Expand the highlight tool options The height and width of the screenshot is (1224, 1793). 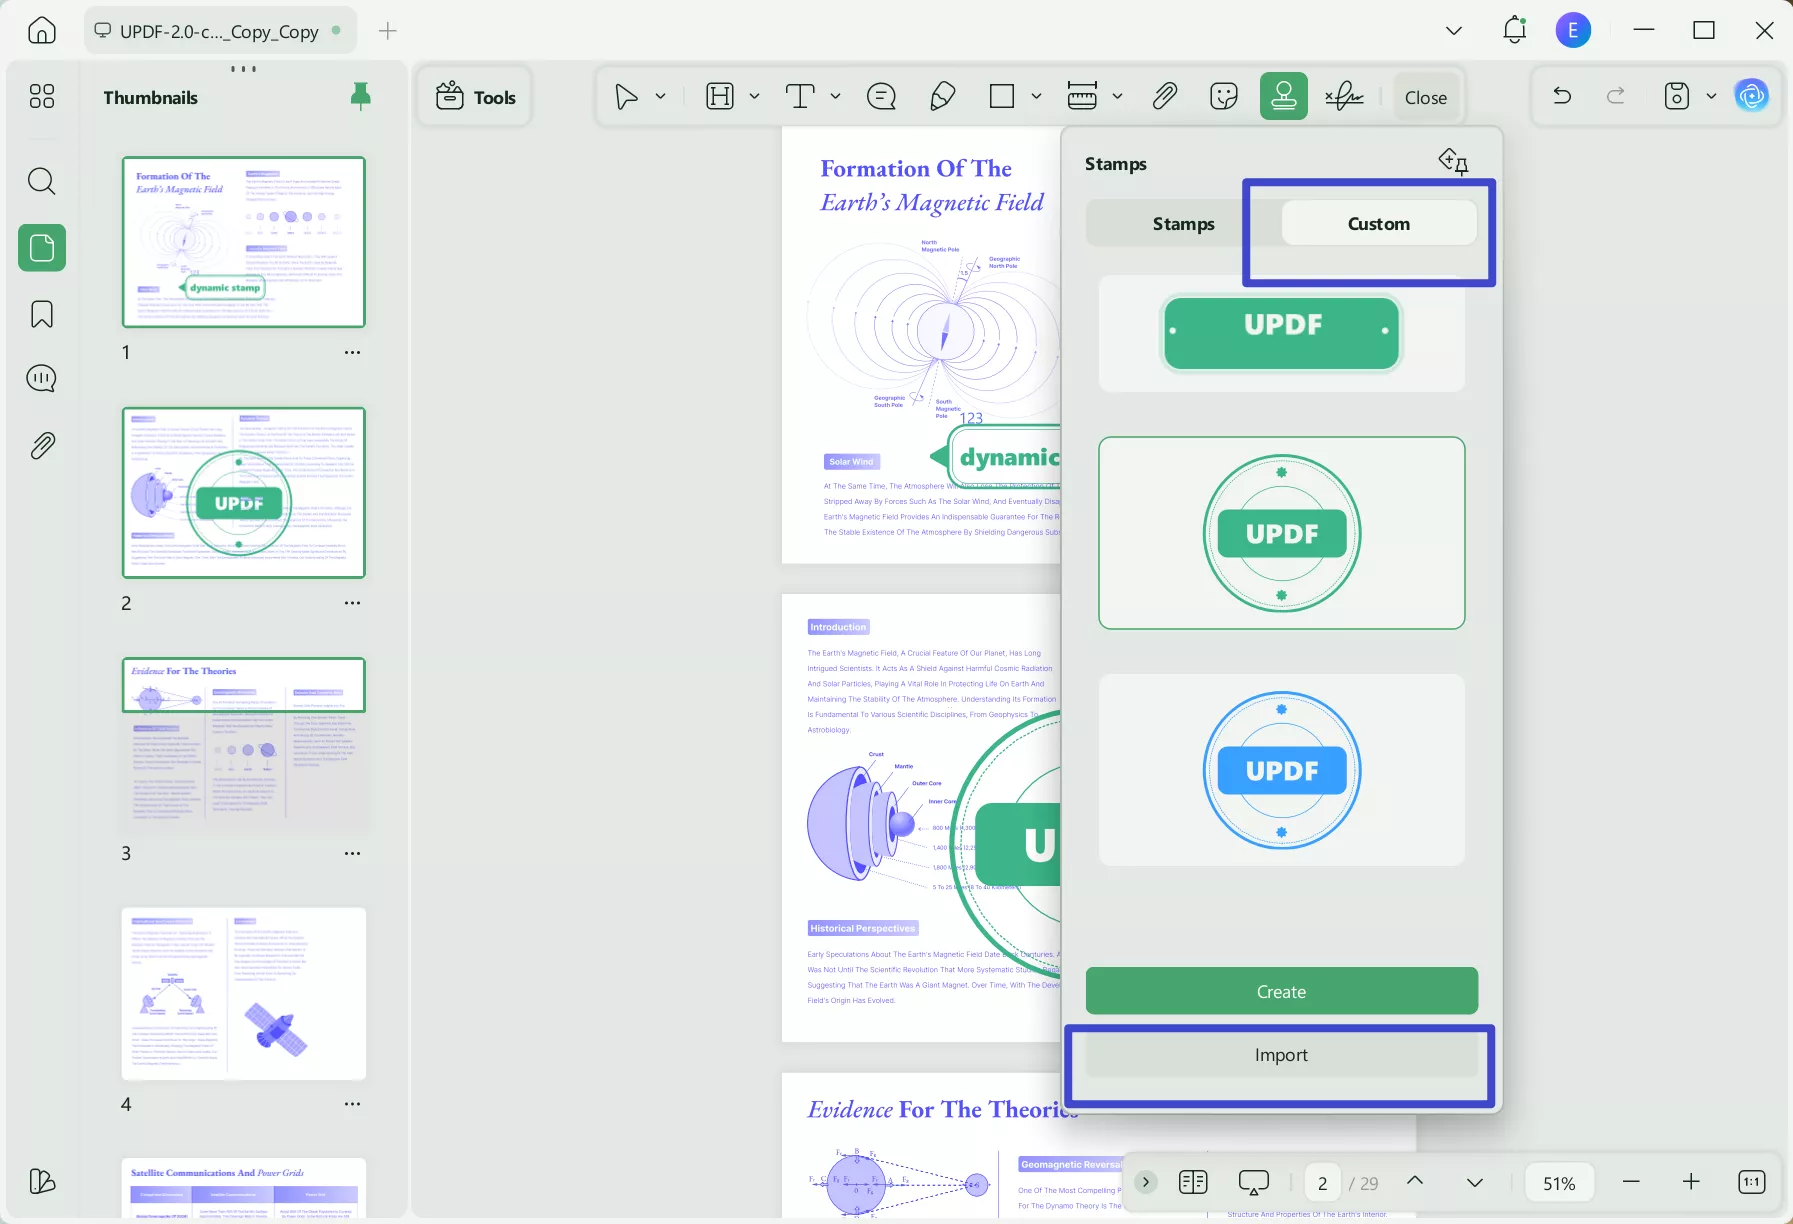pyautogui.click(x=754, y=96)
